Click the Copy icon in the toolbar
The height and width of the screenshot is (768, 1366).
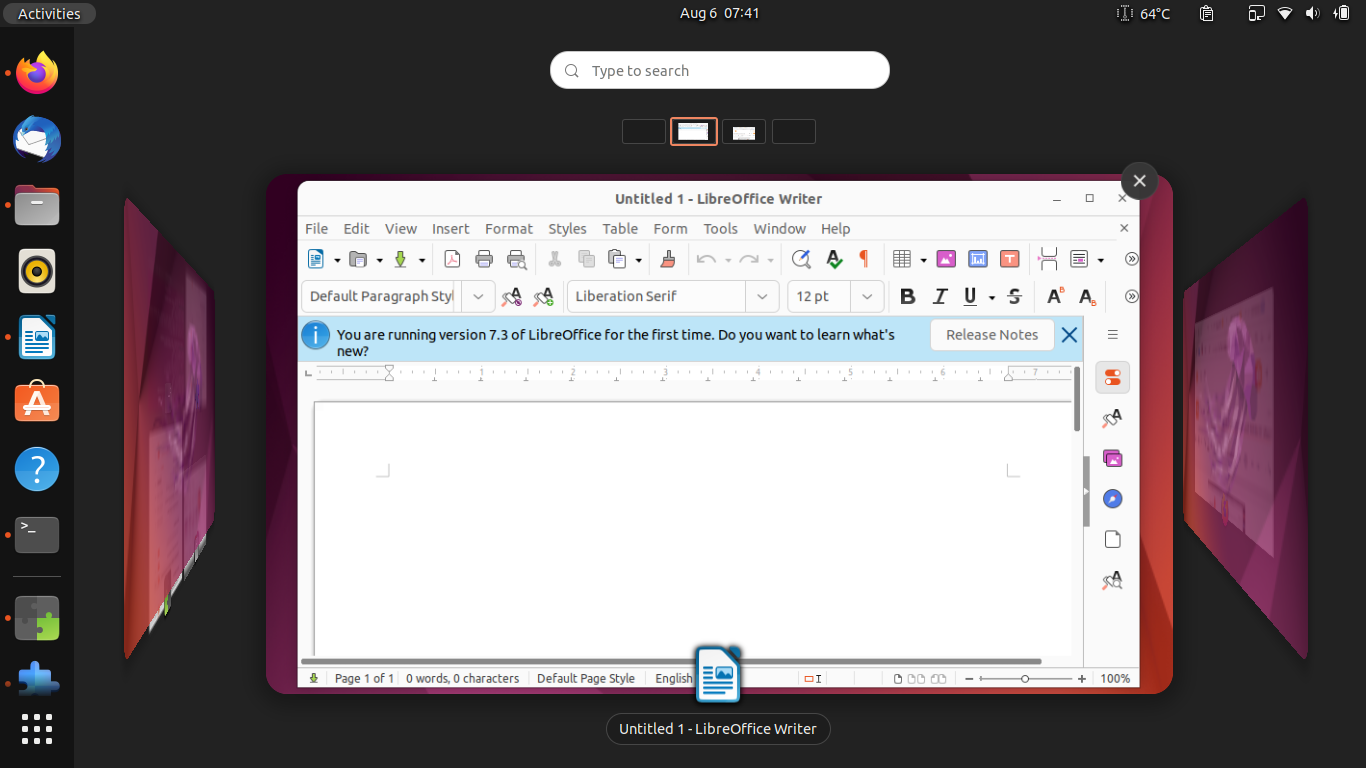click(586, 259)
